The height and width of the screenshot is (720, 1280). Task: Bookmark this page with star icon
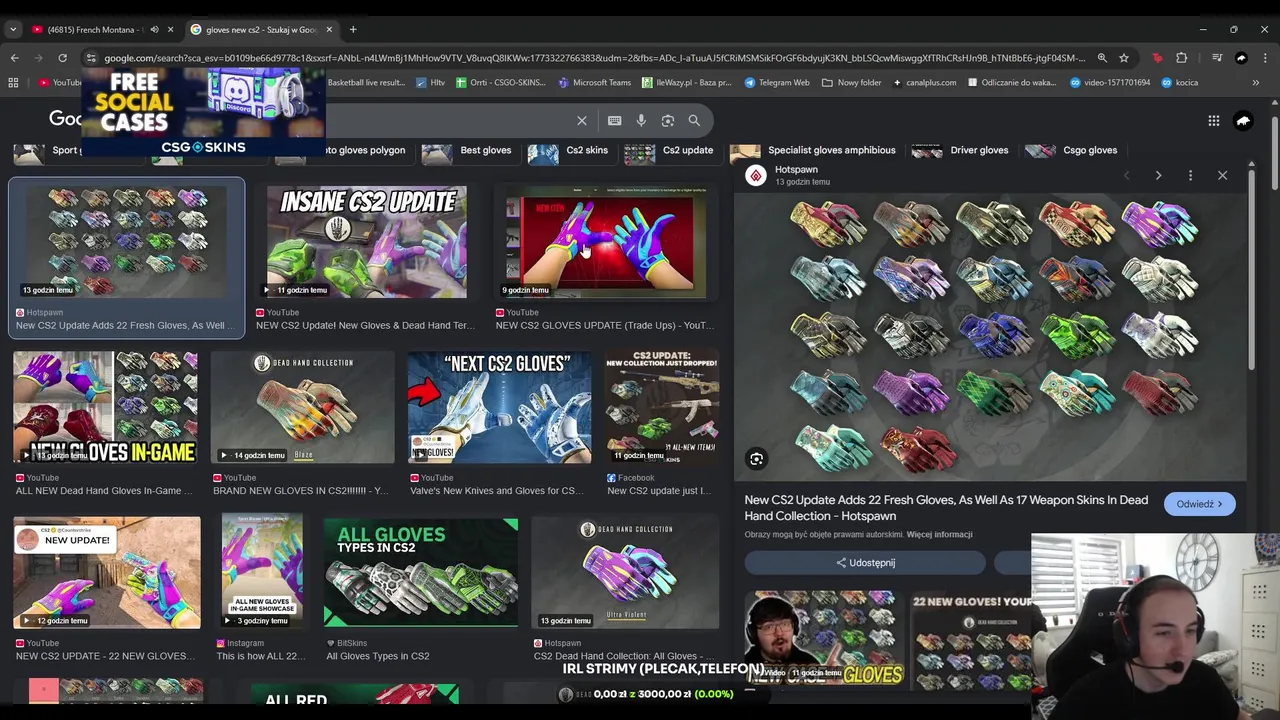[x=1124, y=58]
